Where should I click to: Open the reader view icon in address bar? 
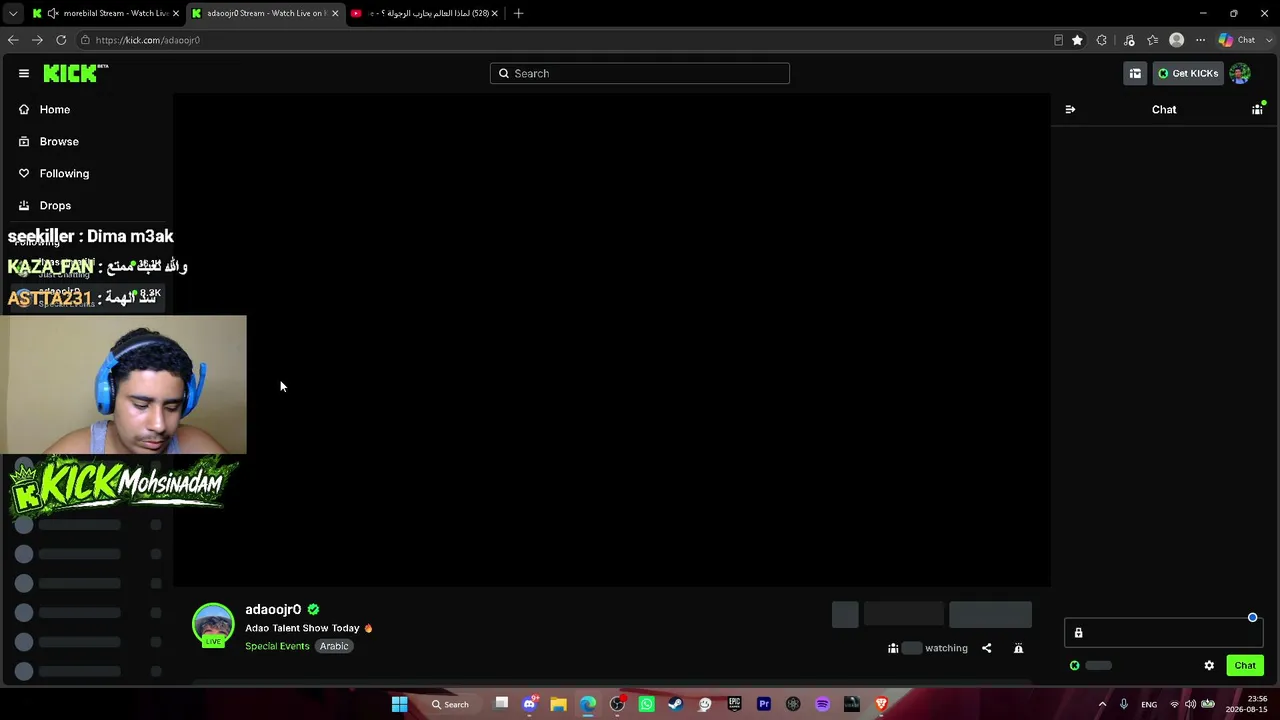[x=1058, y=40]
